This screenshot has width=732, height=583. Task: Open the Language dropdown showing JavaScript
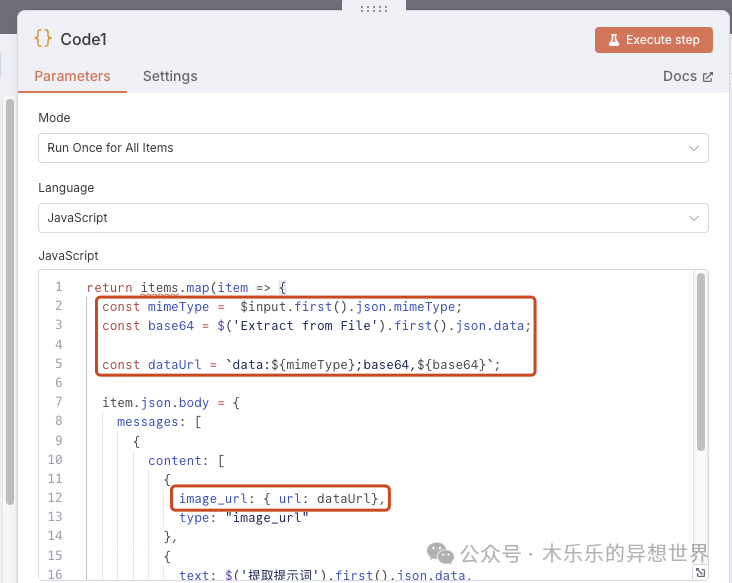[x=373, y=218]
